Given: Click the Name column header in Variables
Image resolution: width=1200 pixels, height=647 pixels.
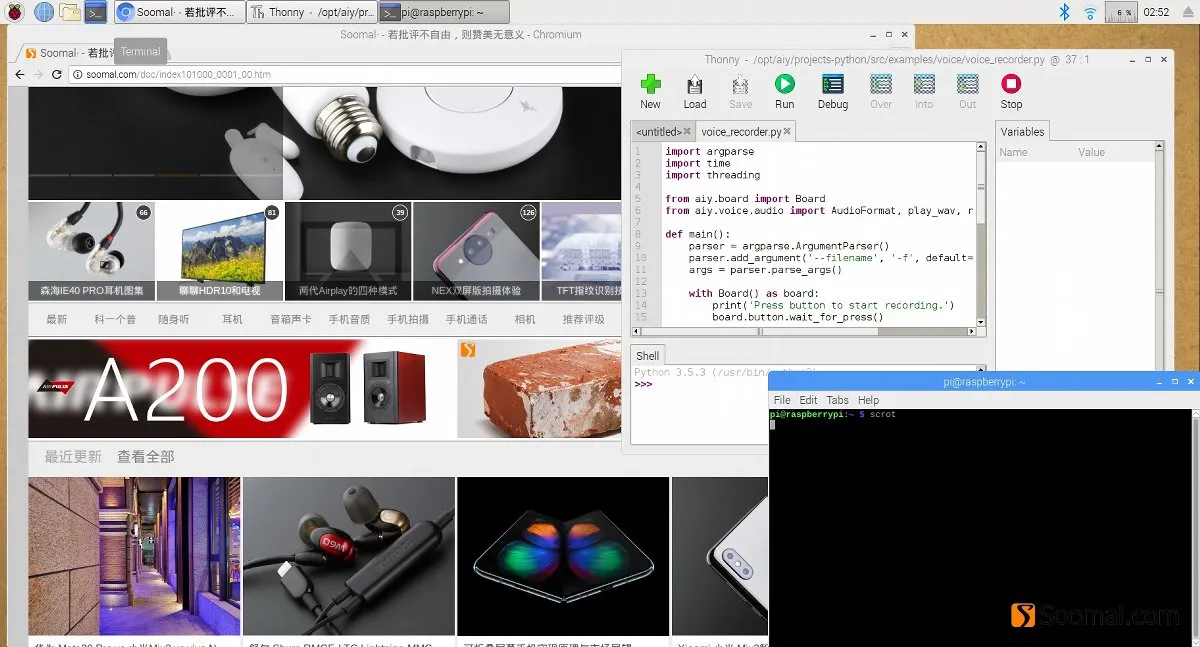Looking at the screenshot, I should (1014, 152).
